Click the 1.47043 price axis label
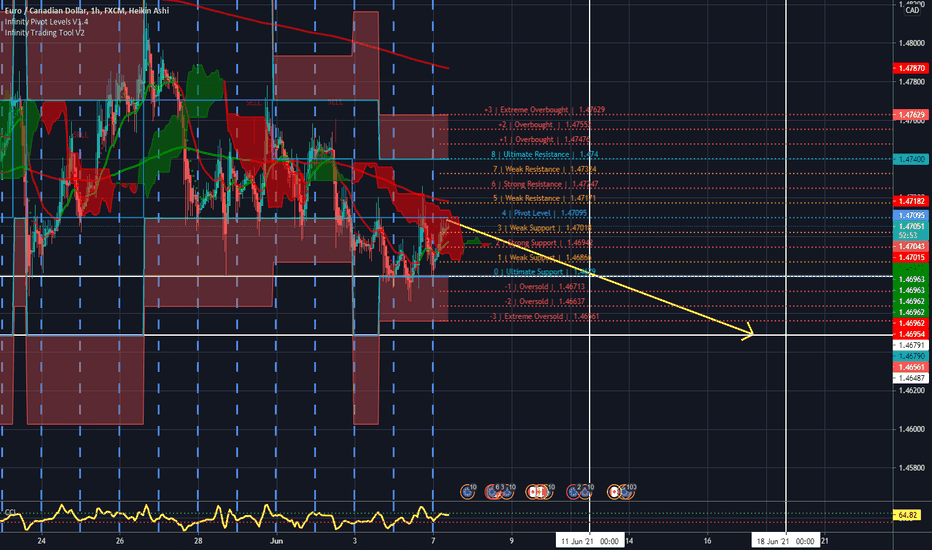The image size is (932, 550). [911, 246]
